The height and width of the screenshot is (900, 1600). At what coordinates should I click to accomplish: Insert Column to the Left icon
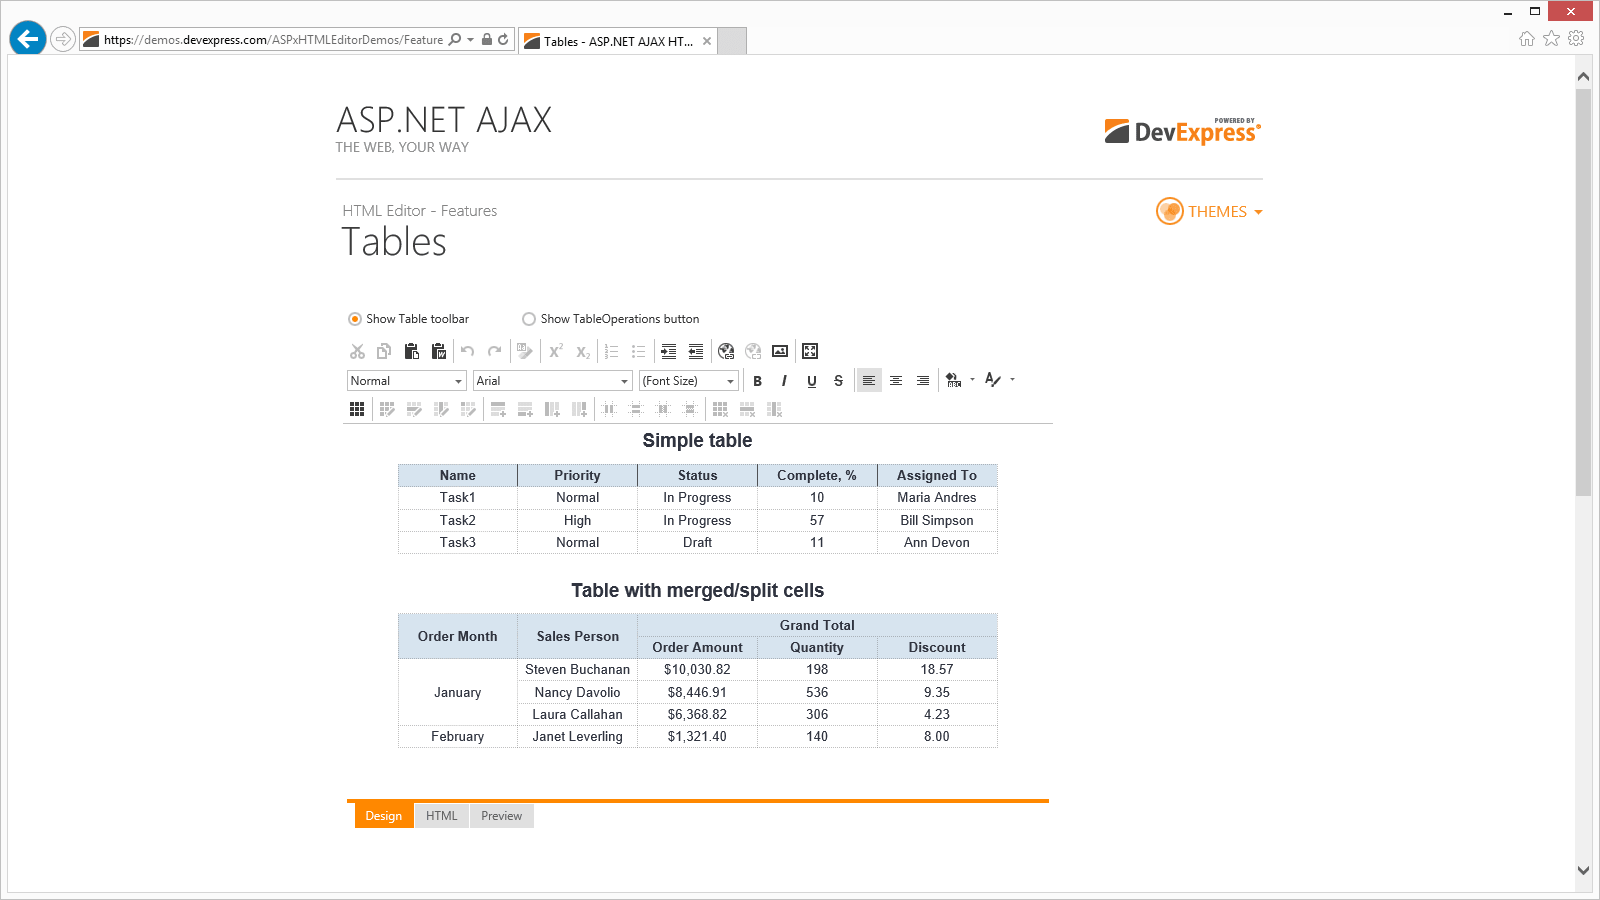coord(552,409)
